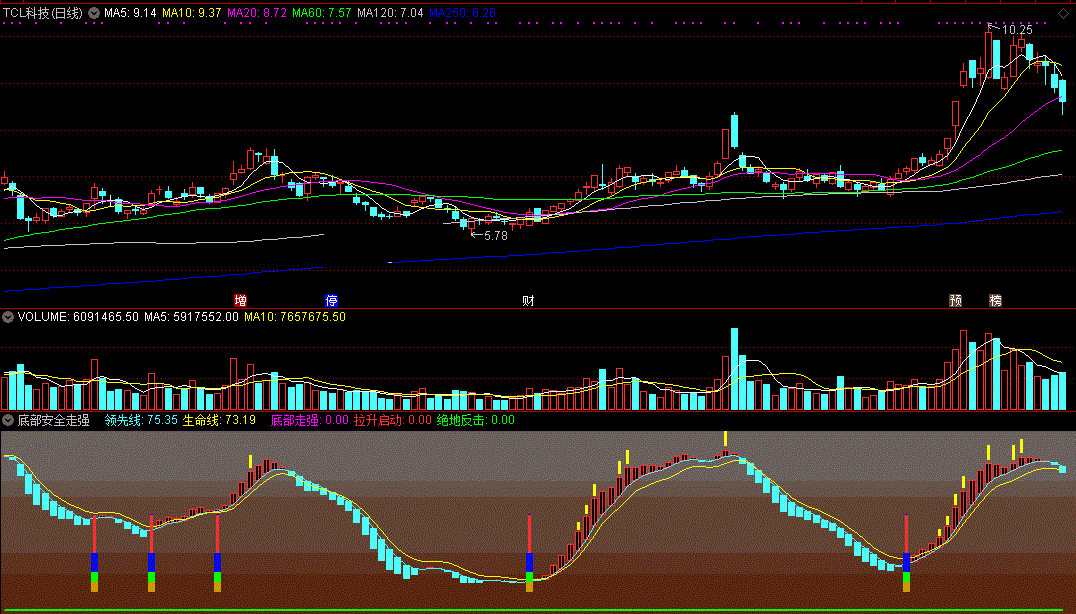Click the 5.78 low price annotation
This screenshot has height=614, width=1076.
click(x=495, y=235)
